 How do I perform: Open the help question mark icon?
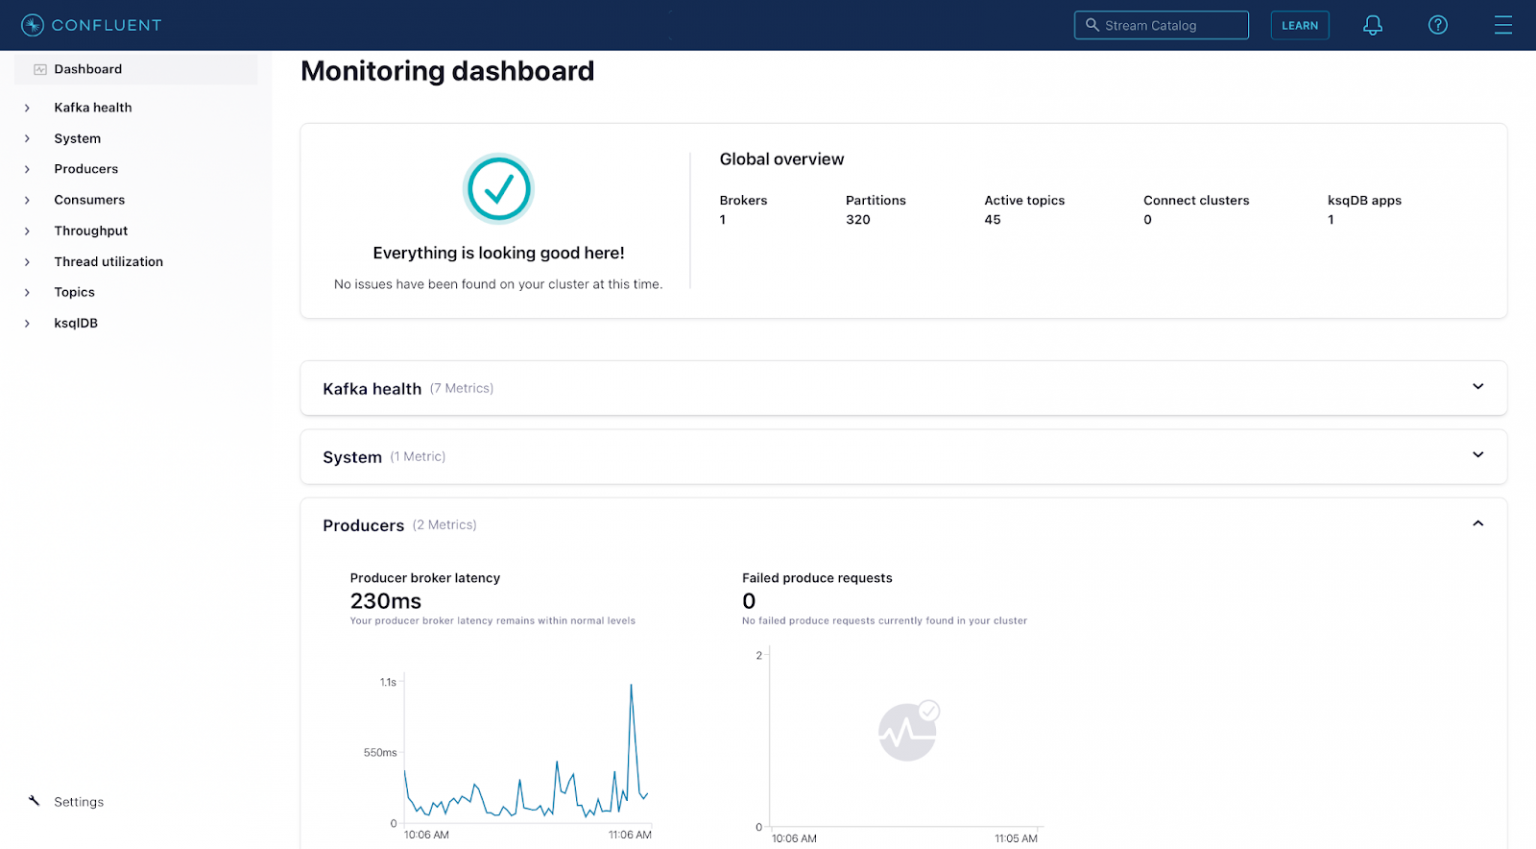point(1437,25)
